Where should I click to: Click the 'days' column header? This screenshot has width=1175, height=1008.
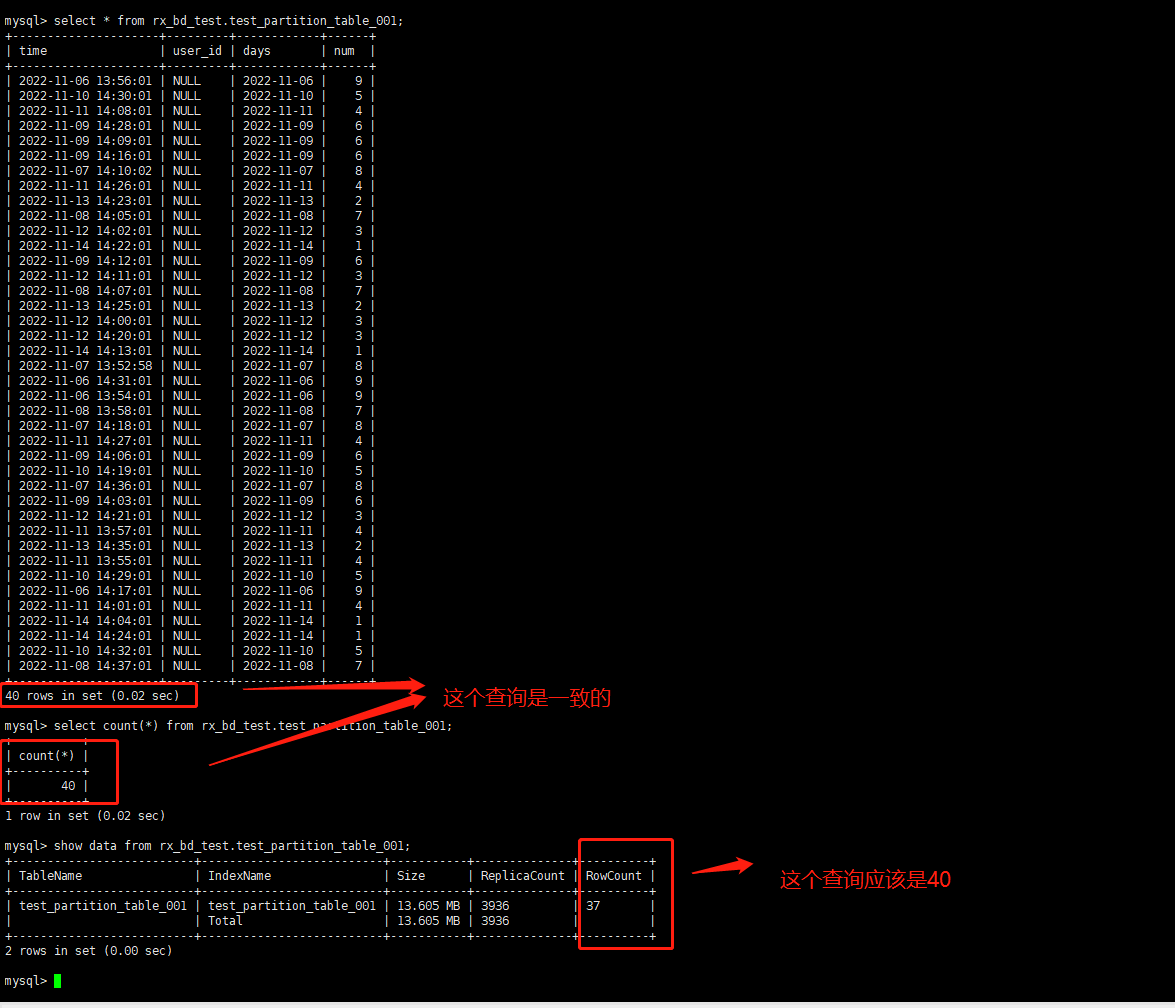pos(257,51)
